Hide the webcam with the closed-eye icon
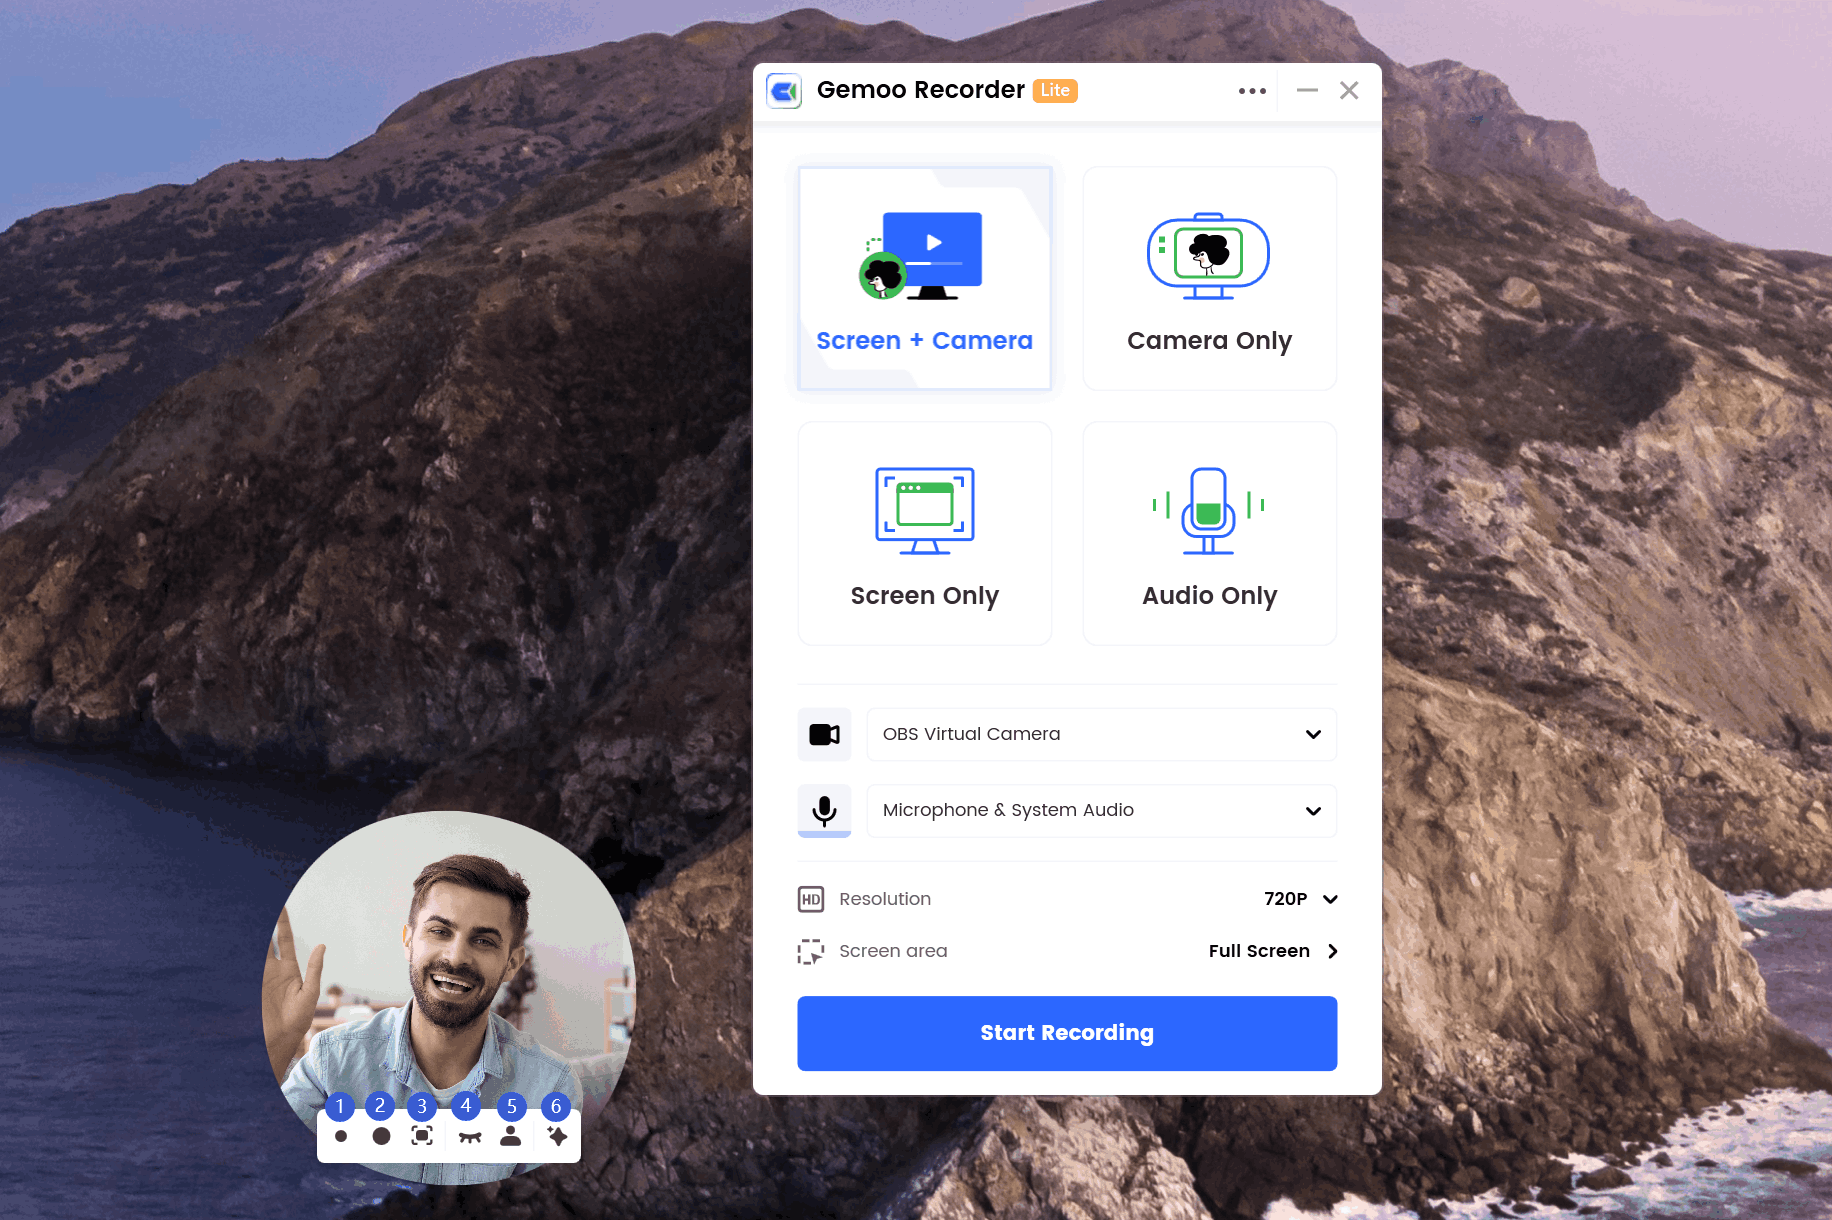The image size is (1832, 1220). click(x=469, y=1137)
